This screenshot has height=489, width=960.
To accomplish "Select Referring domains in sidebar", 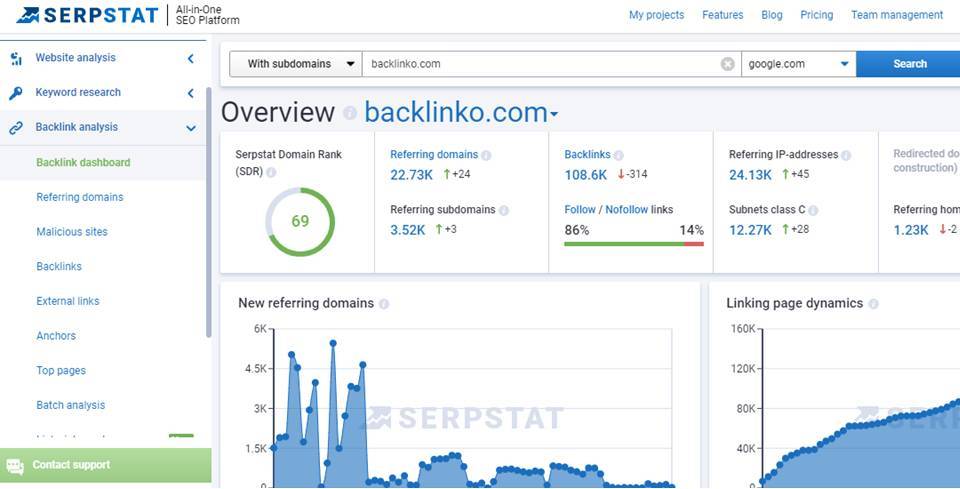I will coord(80,197).
